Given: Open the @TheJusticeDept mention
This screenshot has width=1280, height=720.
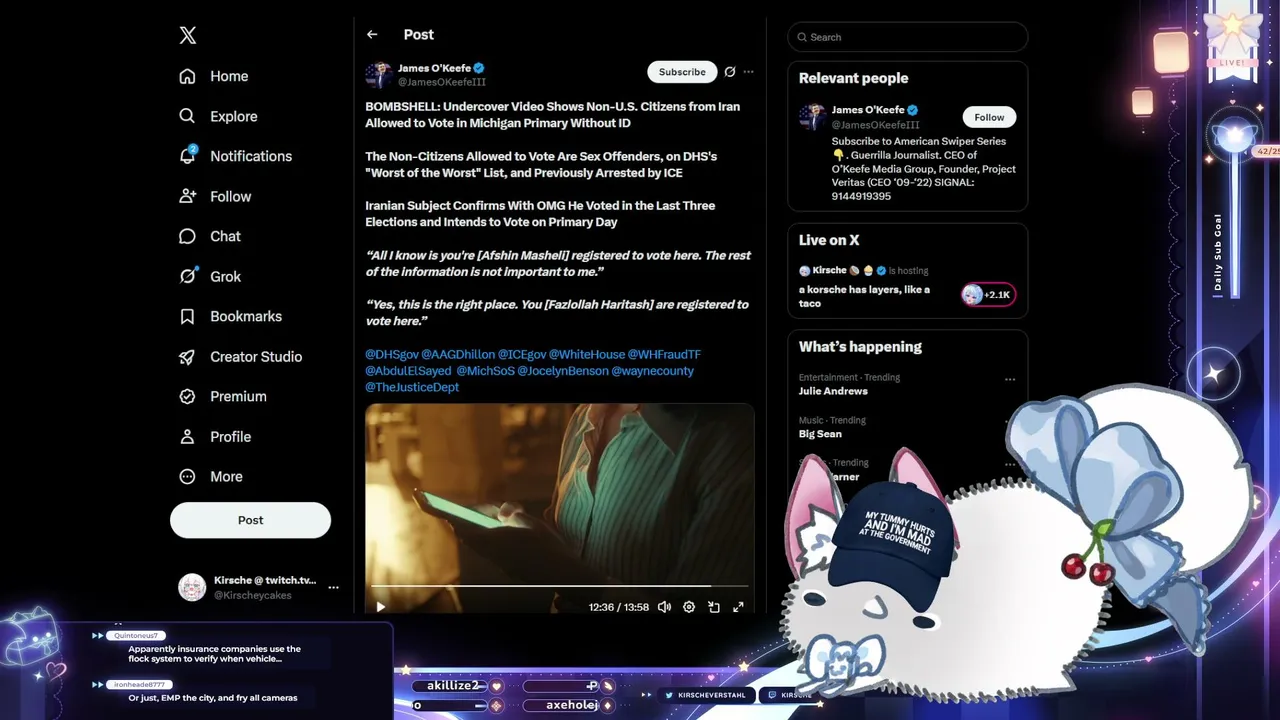Looking at the screenshot, I should point(412,387).
